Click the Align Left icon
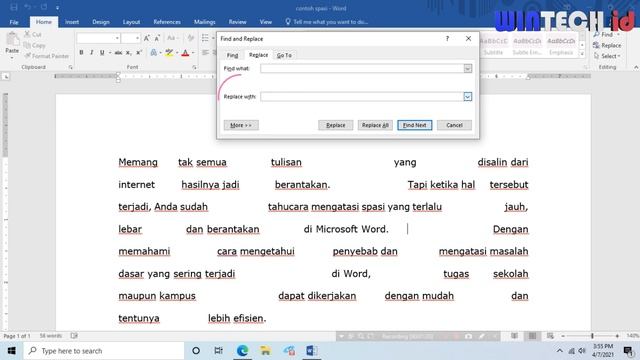640x360 pixels. (205, 53)
